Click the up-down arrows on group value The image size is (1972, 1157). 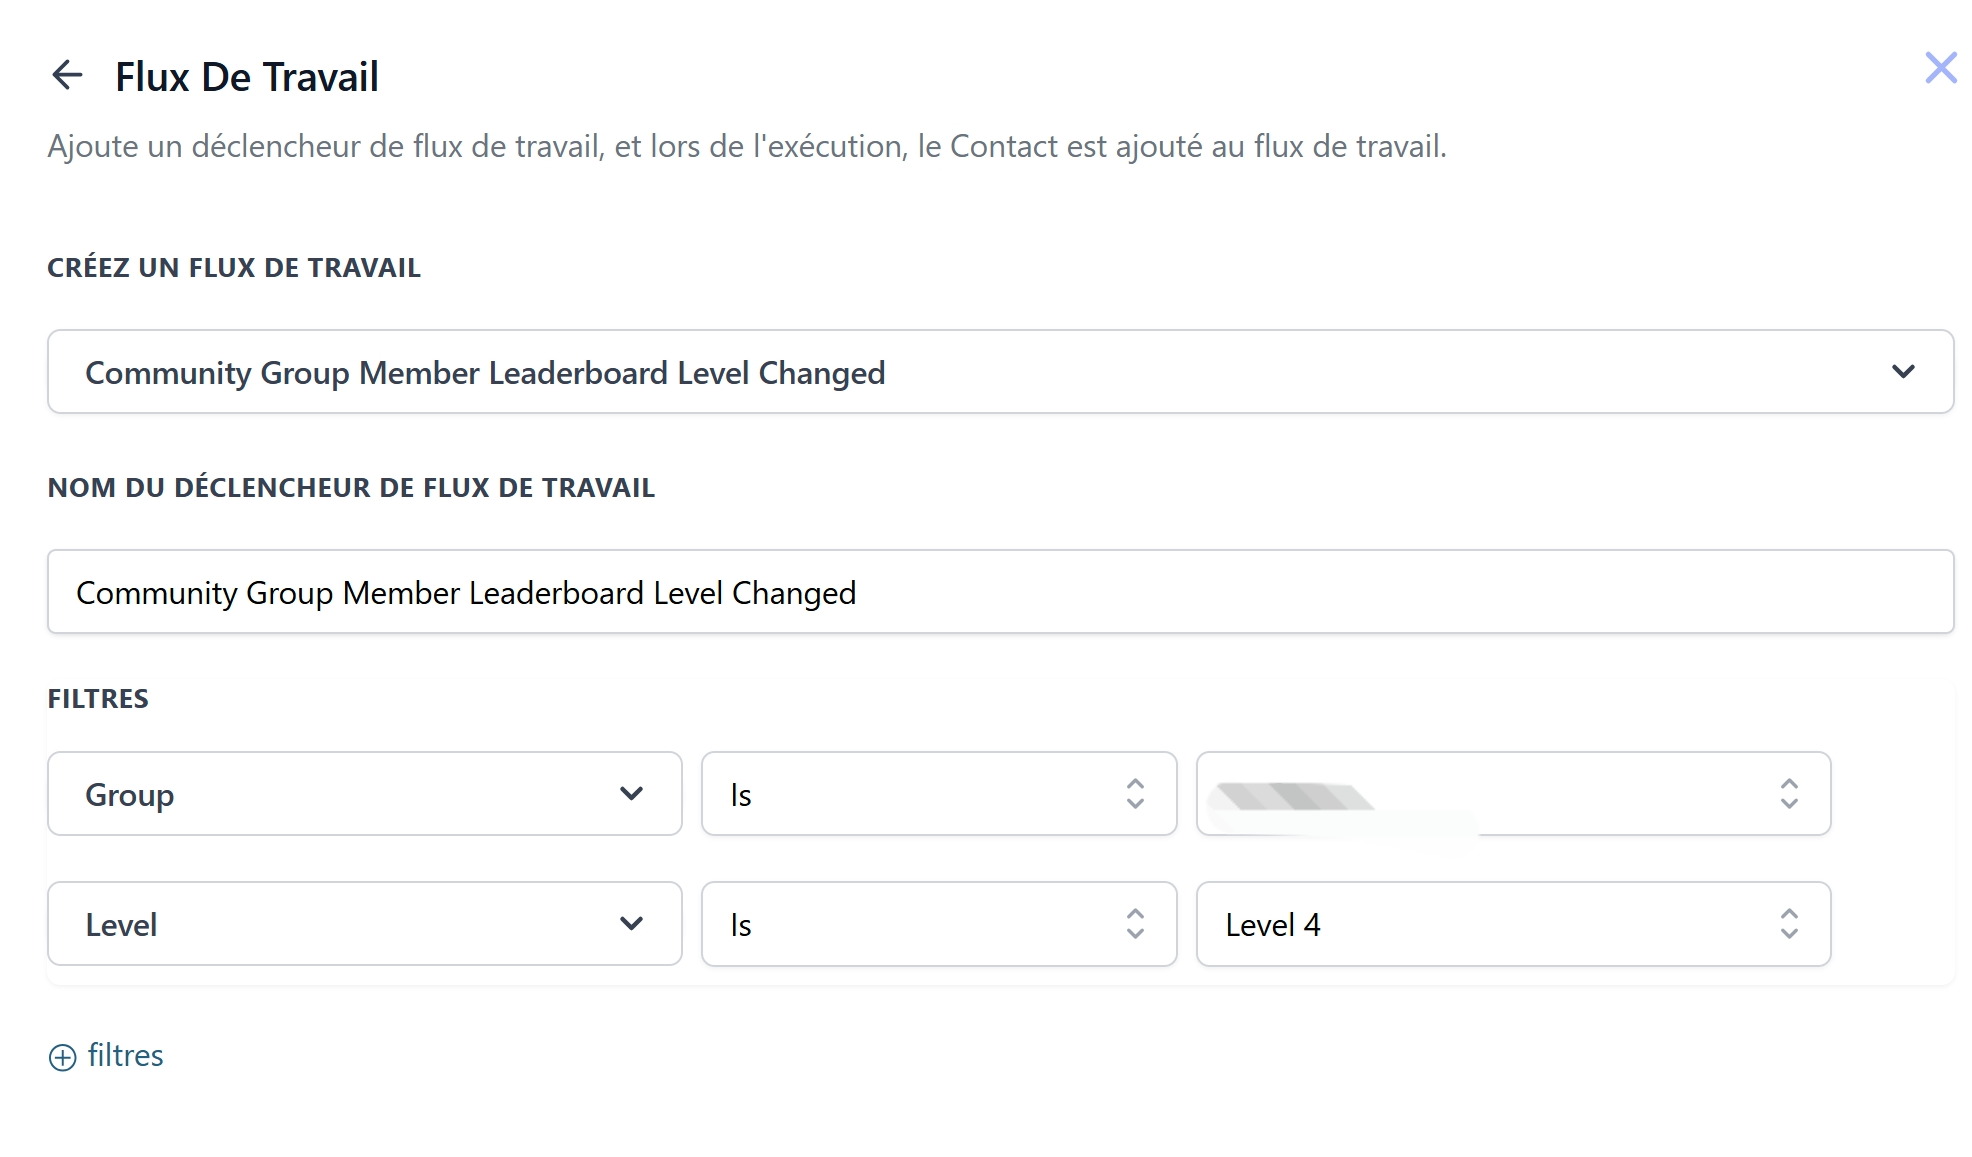[x=1789, y=794]
